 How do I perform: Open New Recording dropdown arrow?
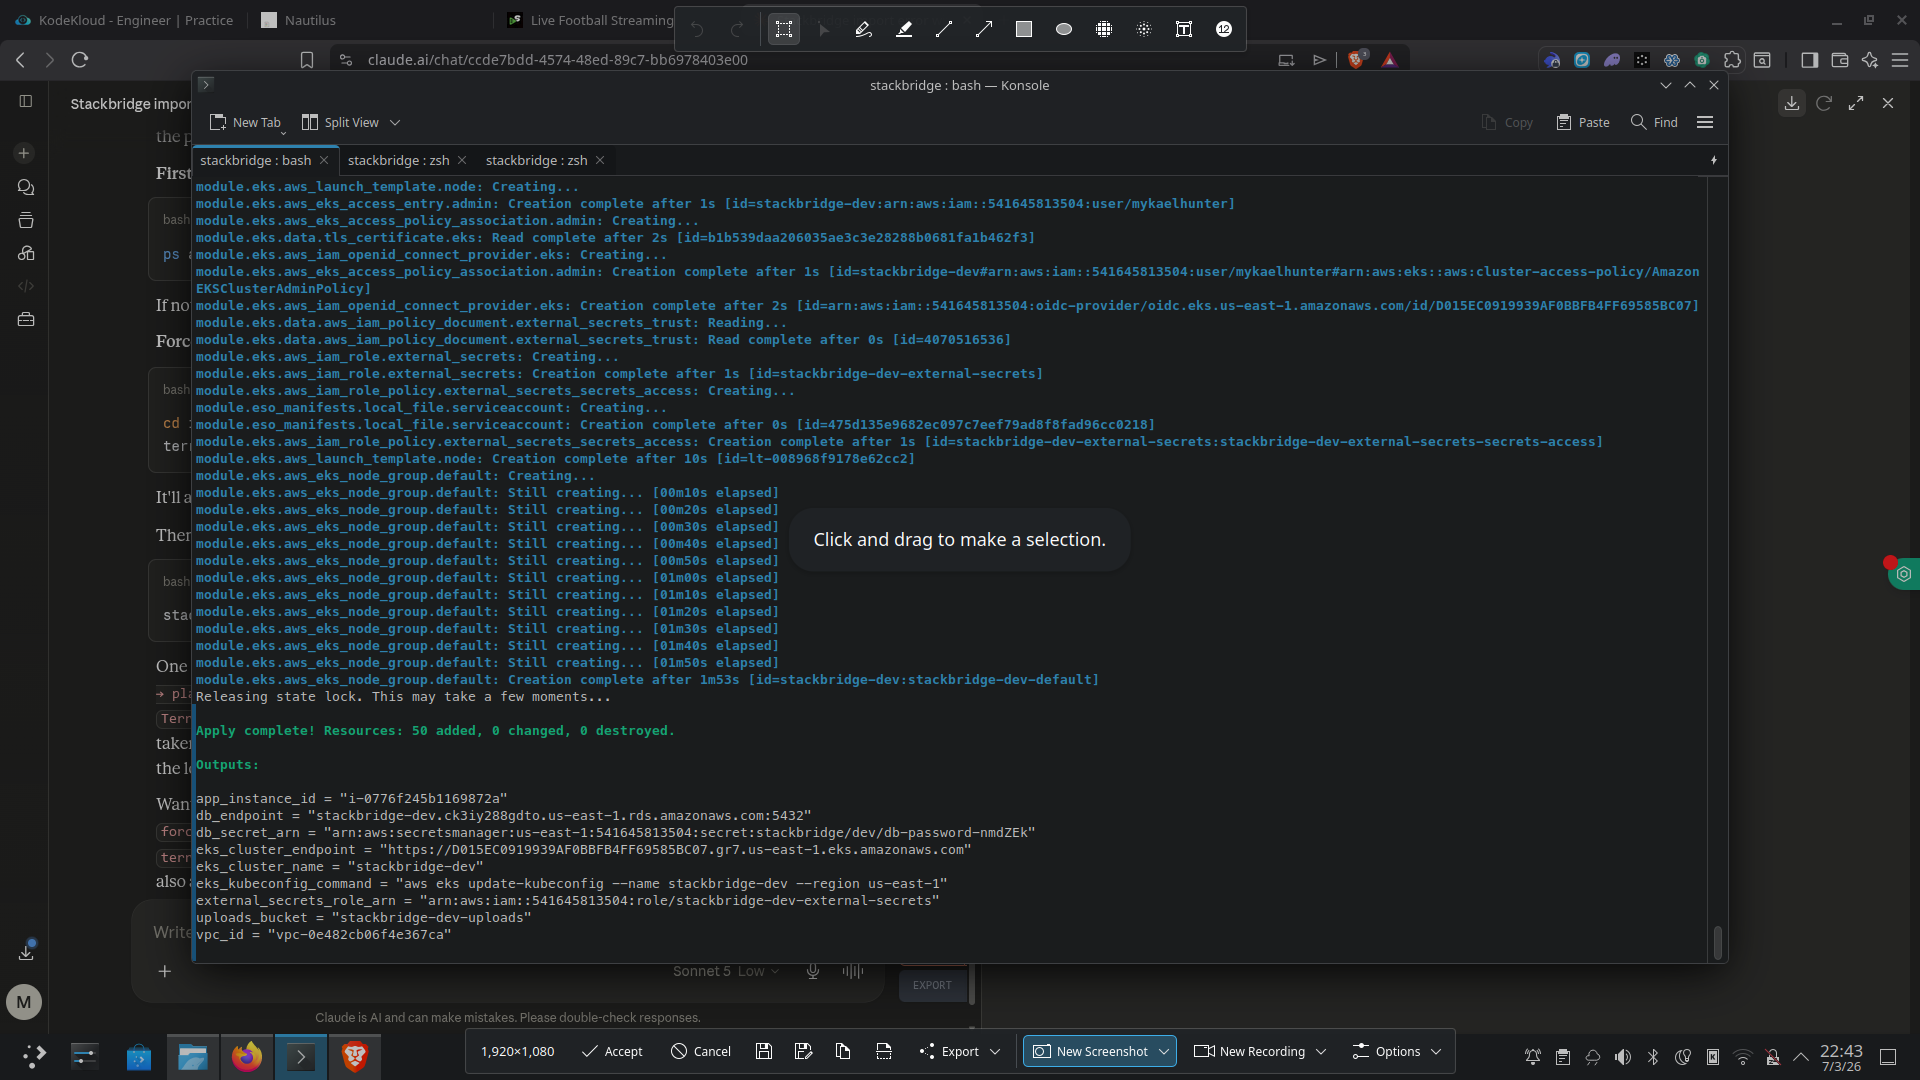coord(1321,1051)
